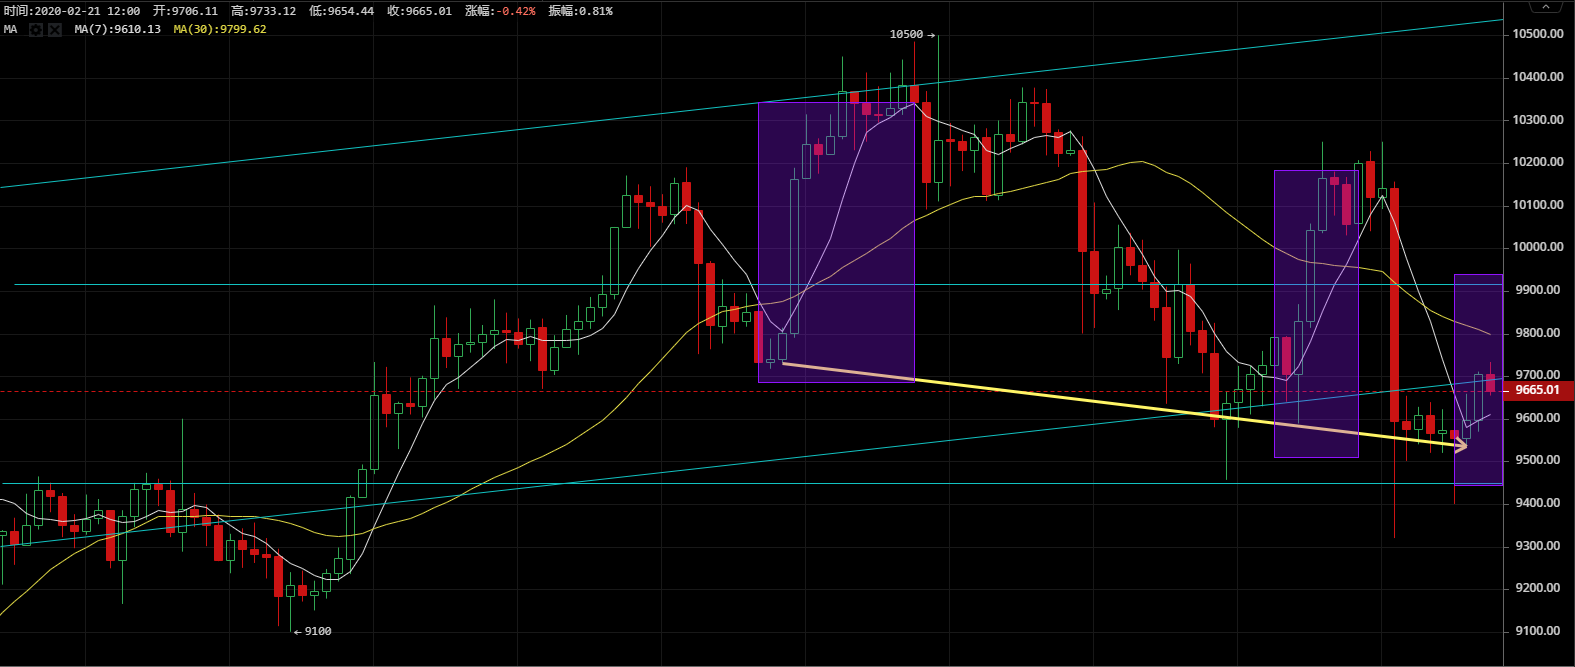Select the MA indicator label
1575x667 pixels.
(10, 29)
